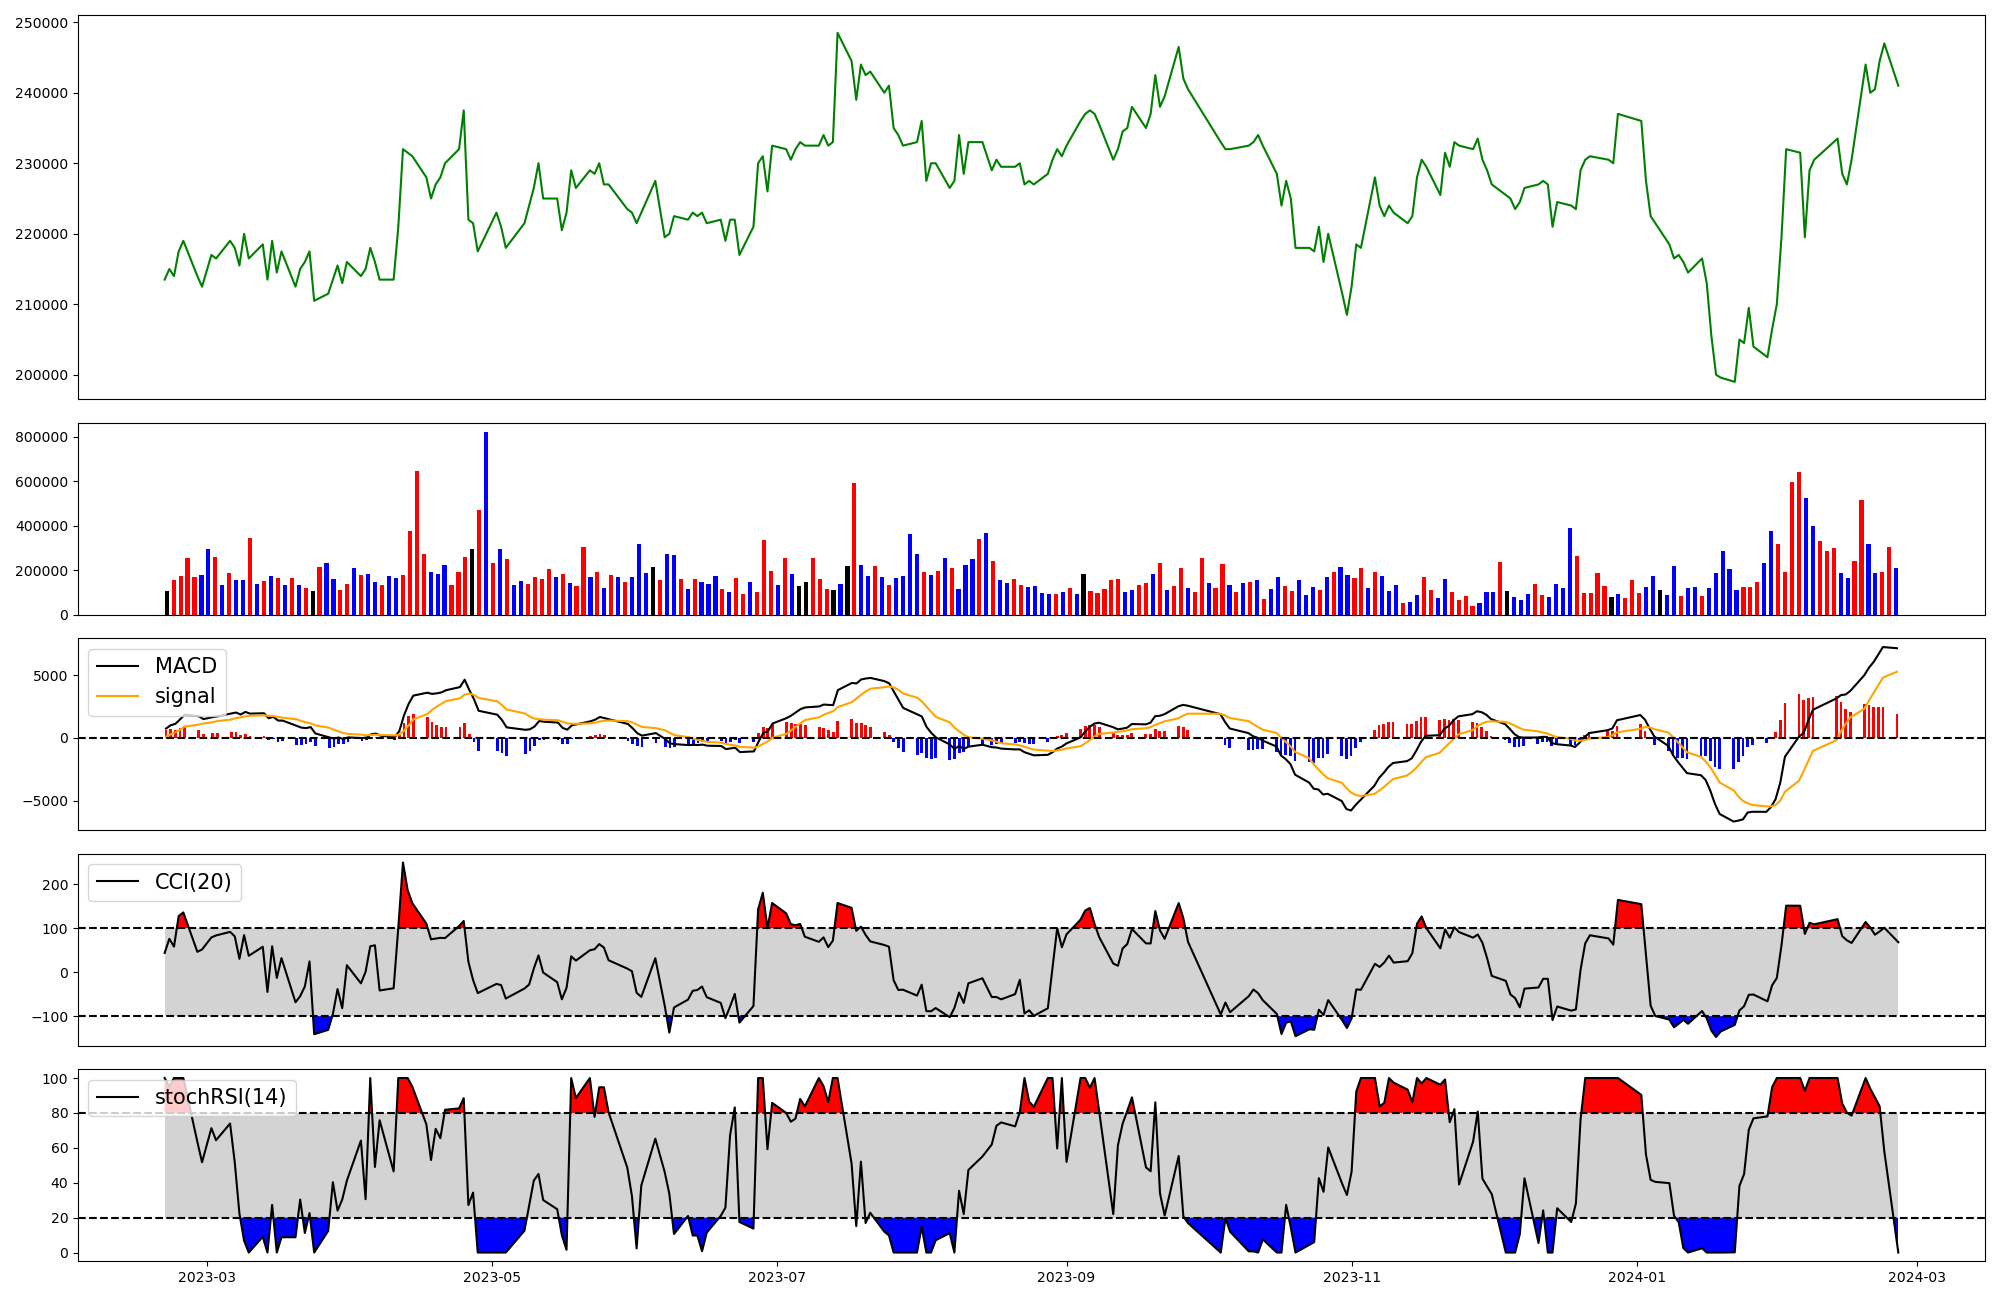
Task: Click the 2024-03 x-axis date label
Action: tap(1916, 1276)
